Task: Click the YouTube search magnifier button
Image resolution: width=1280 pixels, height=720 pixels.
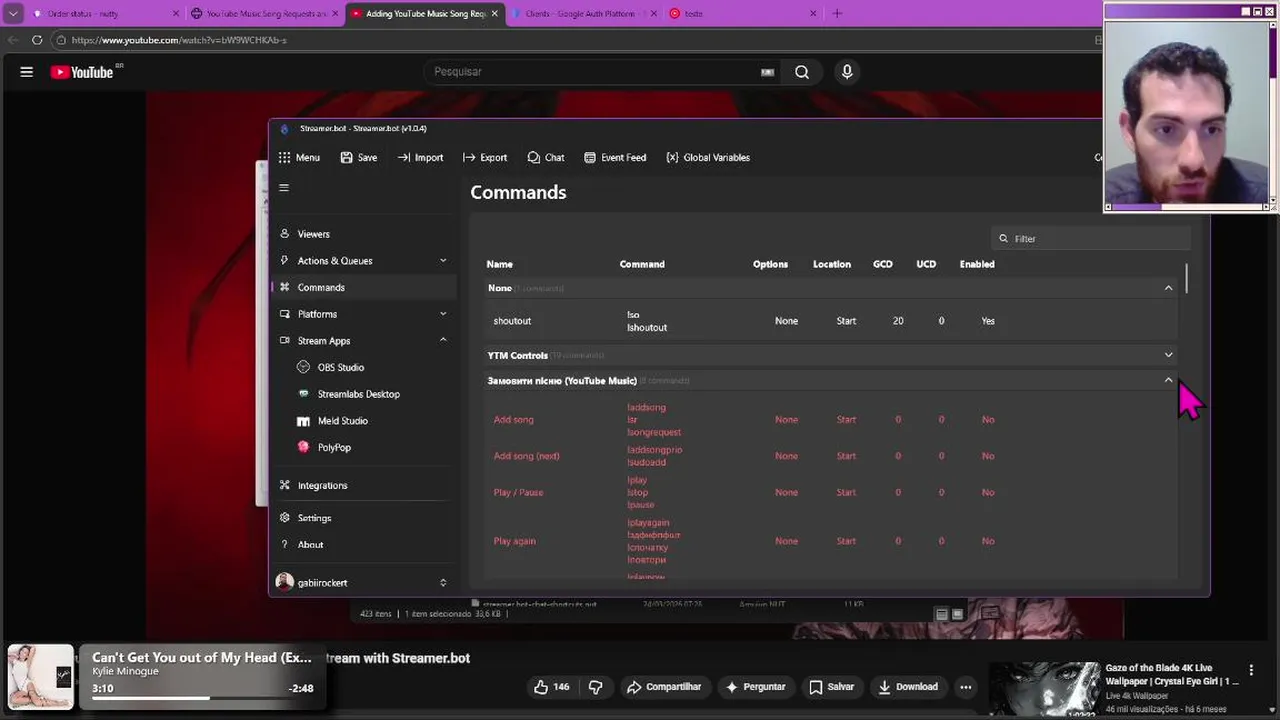Action: point(802,72)
